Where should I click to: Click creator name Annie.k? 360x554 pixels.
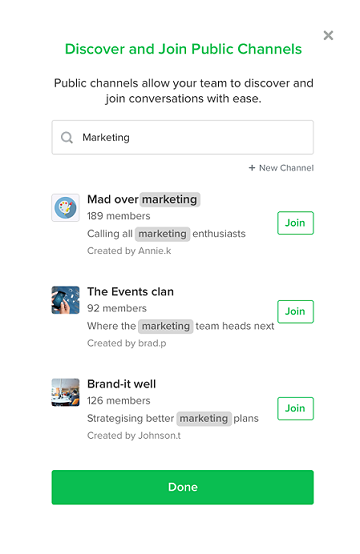[154, 251]
